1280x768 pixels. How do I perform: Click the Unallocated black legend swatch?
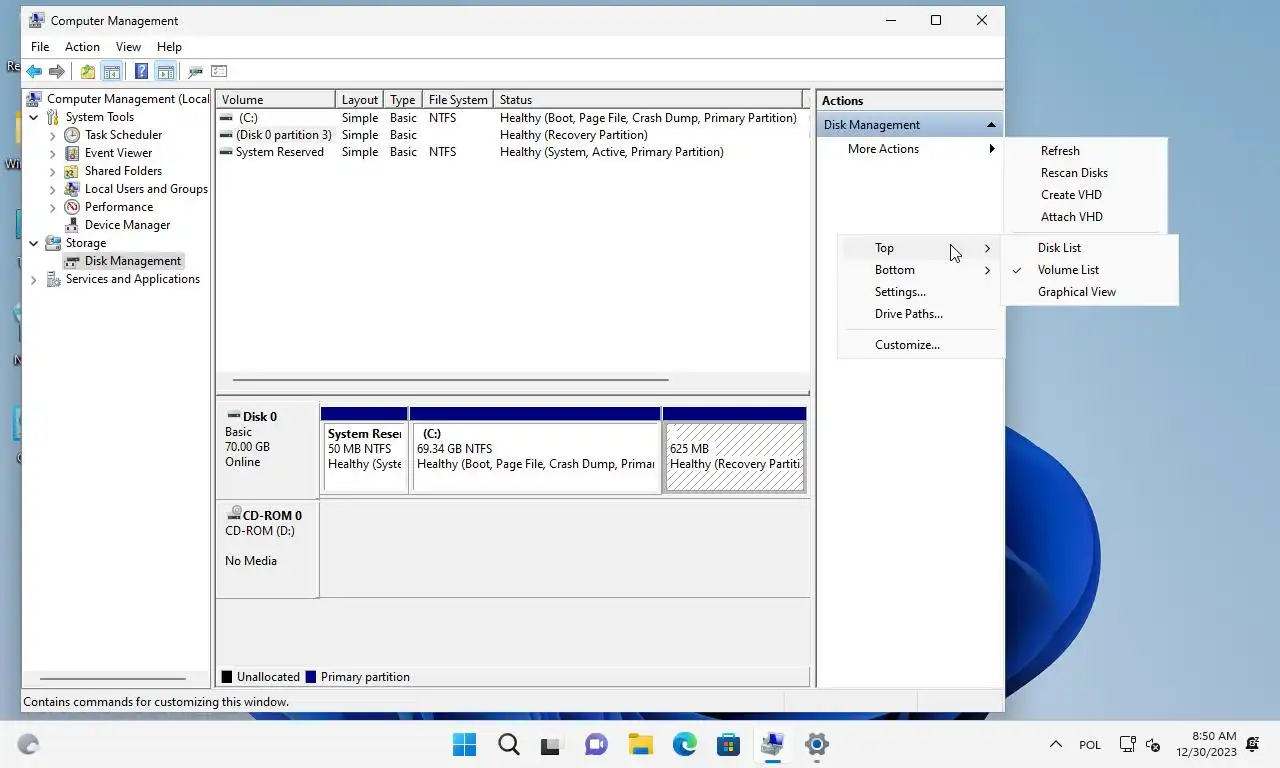[x=227, y=677]
